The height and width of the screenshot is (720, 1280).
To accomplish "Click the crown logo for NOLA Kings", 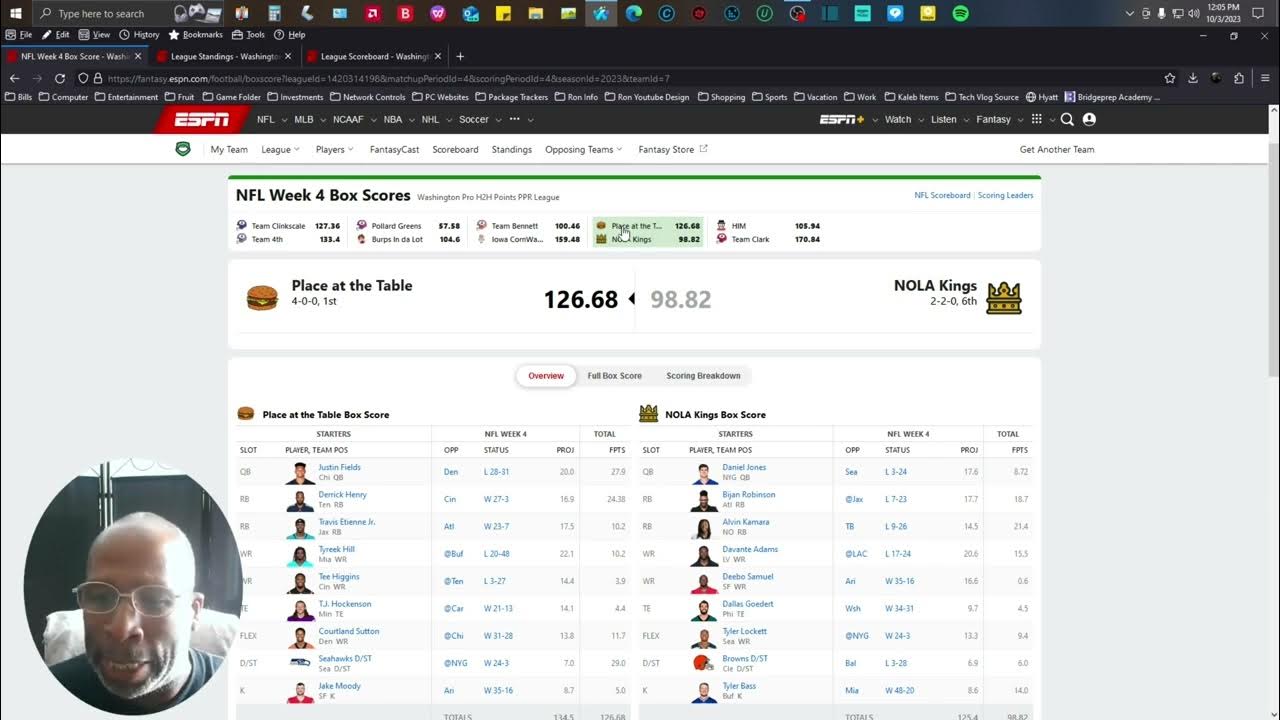I will tap(1004, 298).
